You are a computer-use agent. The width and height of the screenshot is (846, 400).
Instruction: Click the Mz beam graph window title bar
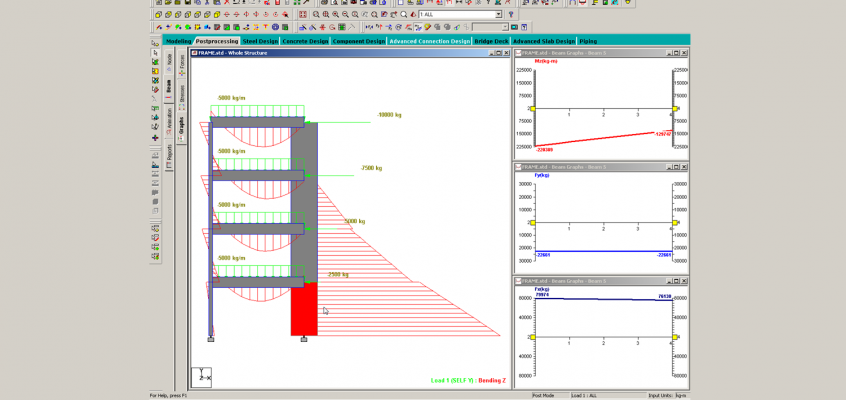click(x=601, y=53)
